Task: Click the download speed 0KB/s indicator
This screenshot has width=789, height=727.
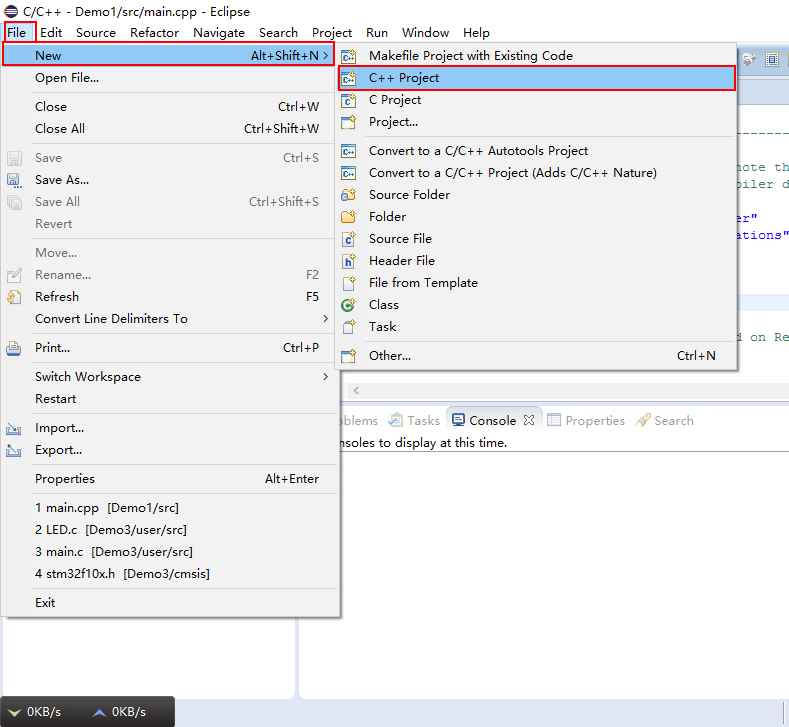Action: (35, 712)
